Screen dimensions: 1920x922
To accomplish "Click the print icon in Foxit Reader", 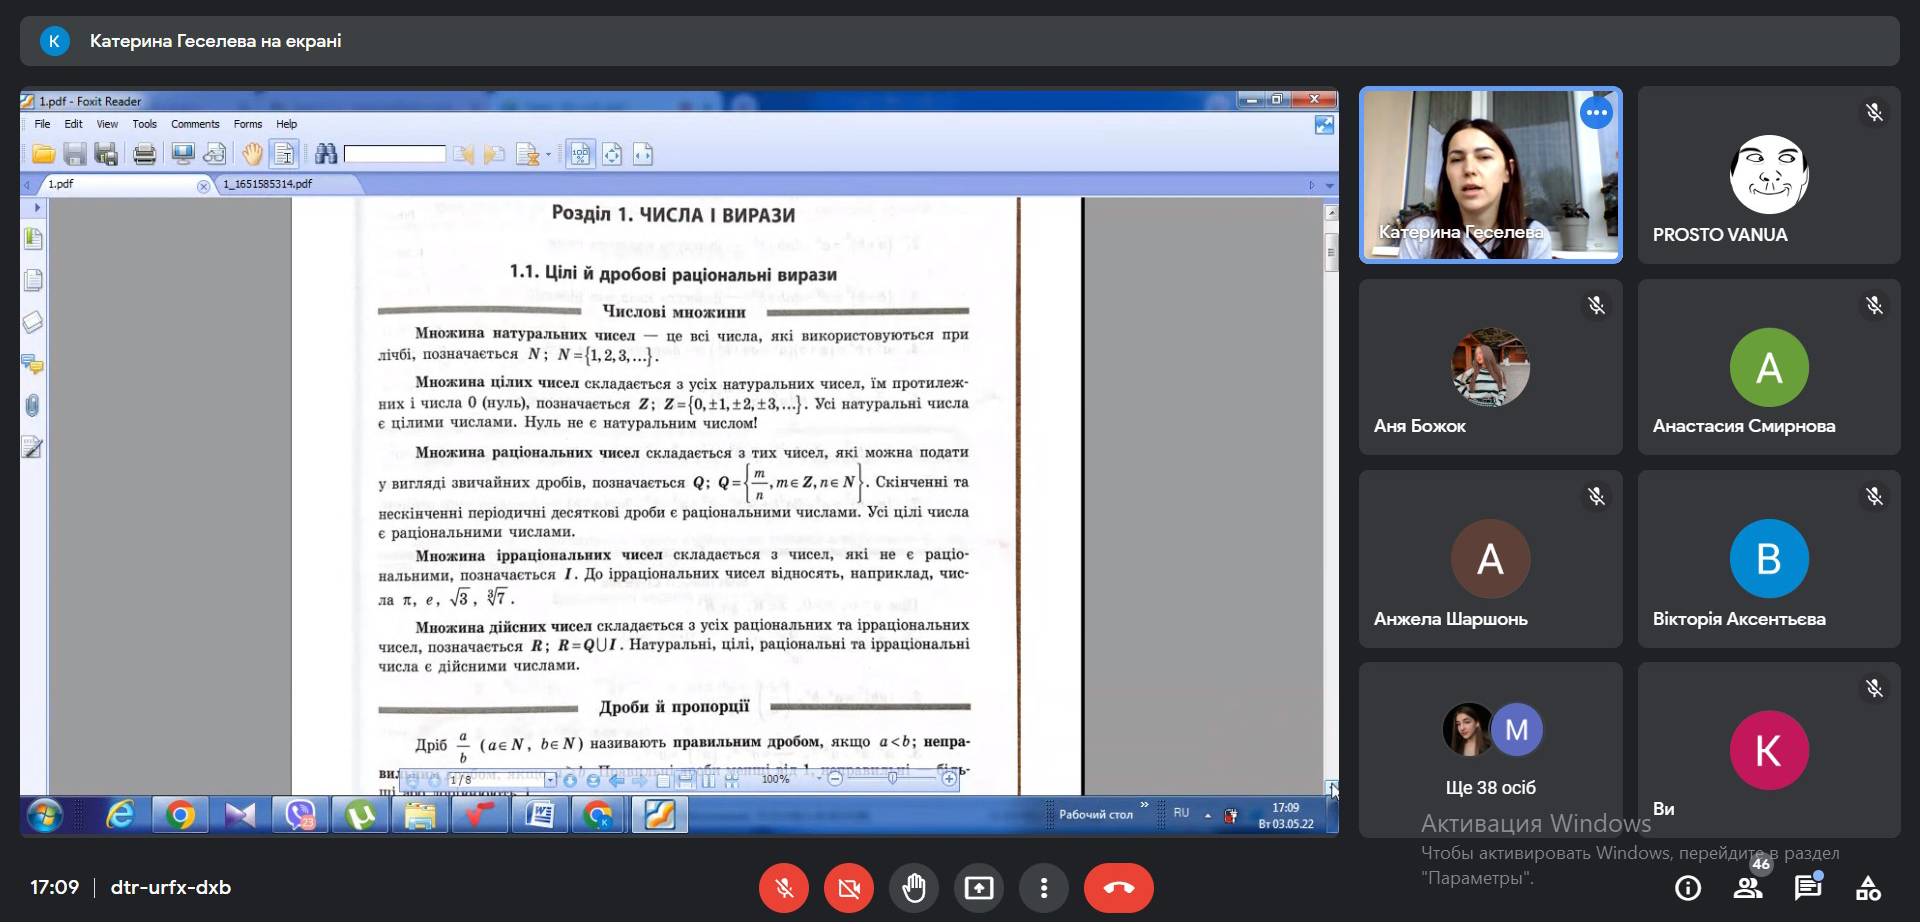I will click(x=145, y=154).
